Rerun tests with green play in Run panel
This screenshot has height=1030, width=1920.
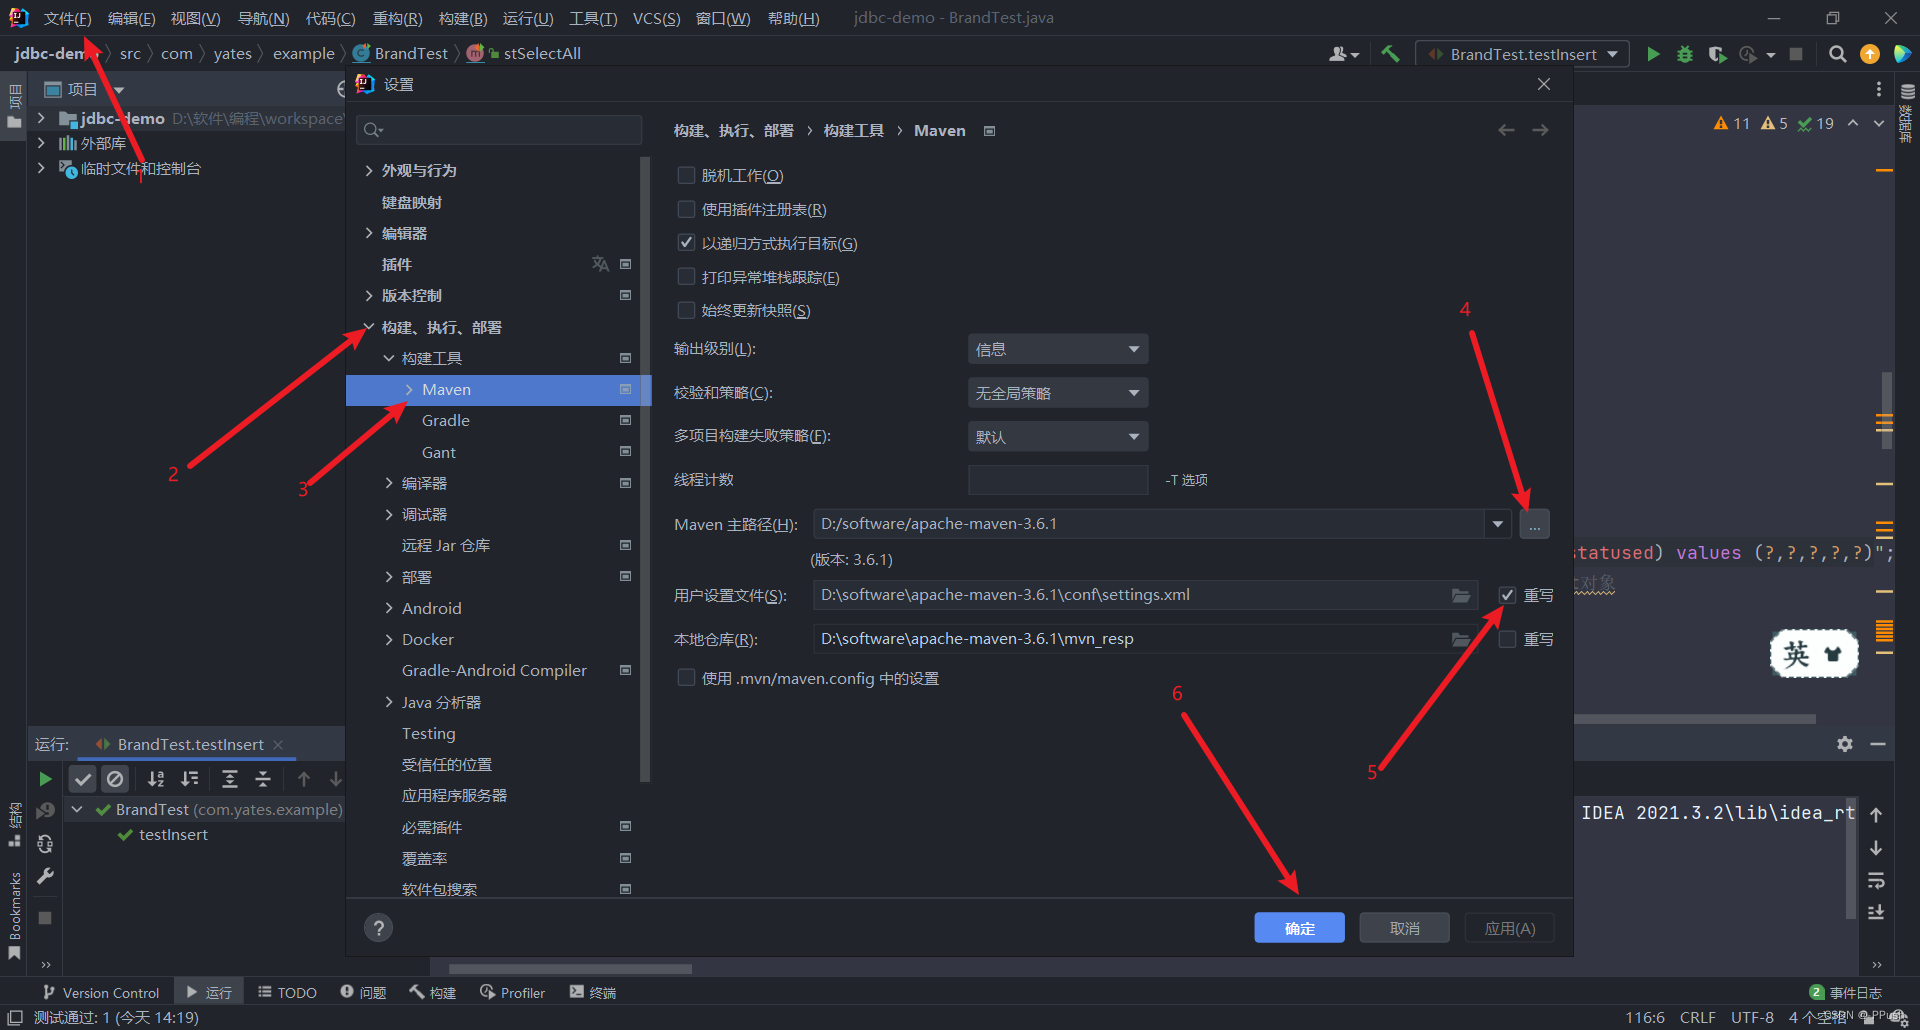click(x=45, y=779)
